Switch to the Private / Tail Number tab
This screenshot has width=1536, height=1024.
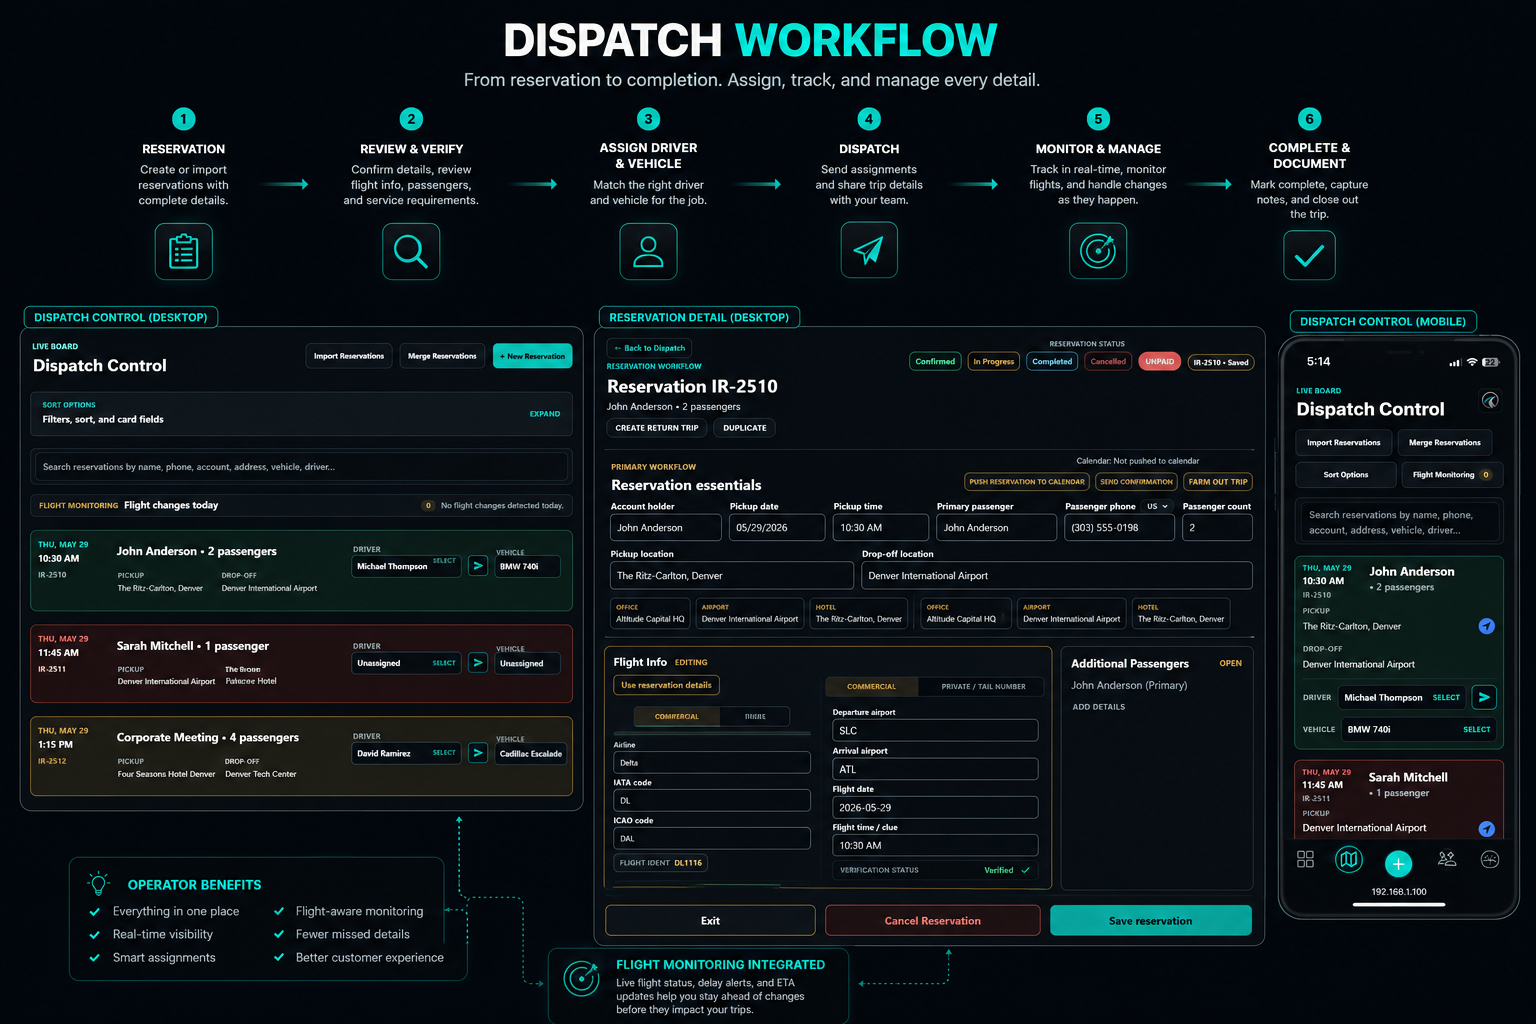(x=983, y=687)
